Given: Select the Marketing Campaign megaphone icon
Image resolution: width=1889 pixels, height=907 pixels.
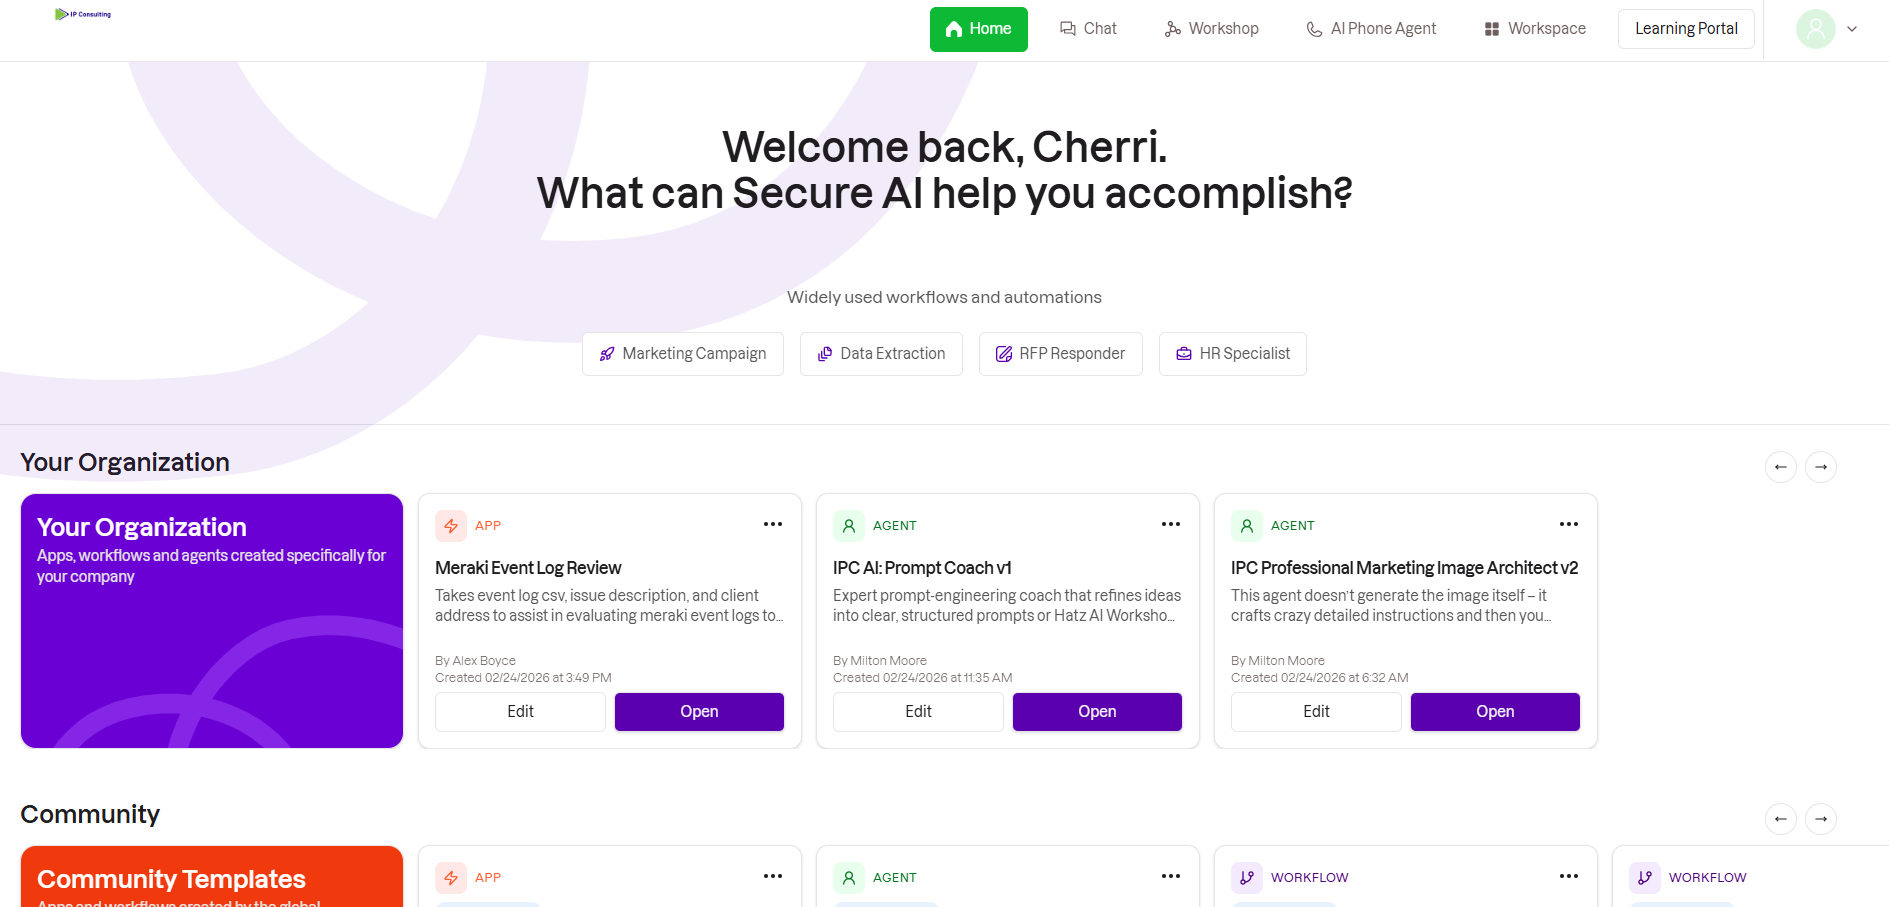Looking at the screenshot, I should pos(606,353).
